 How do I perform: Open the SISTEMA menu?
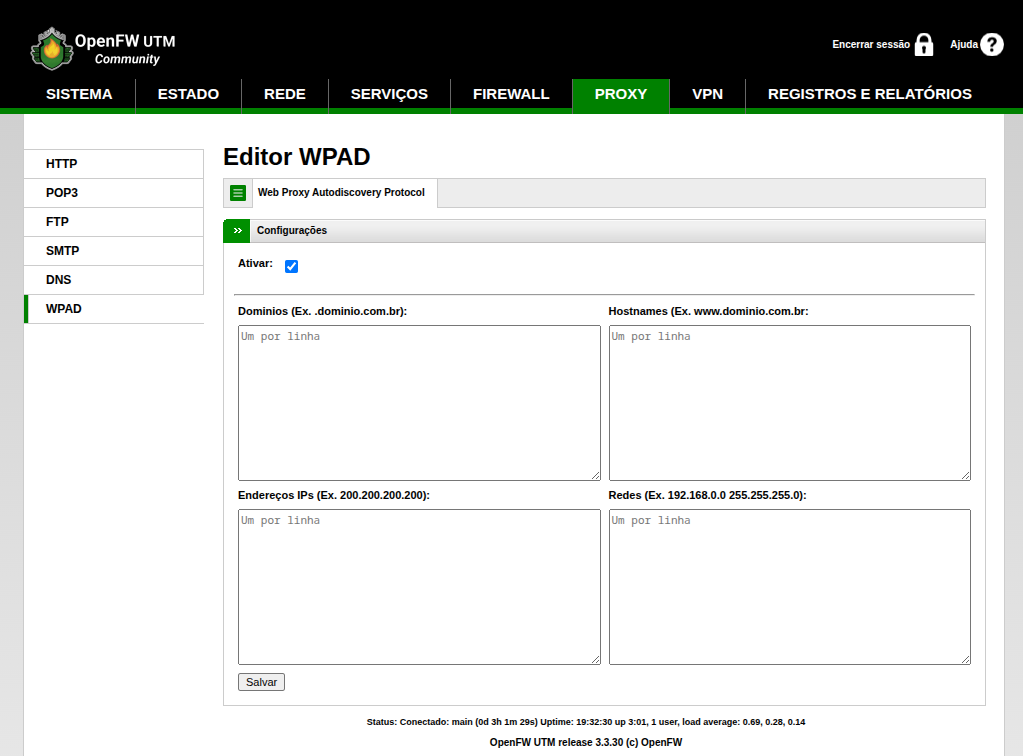[x=79, y=95]
